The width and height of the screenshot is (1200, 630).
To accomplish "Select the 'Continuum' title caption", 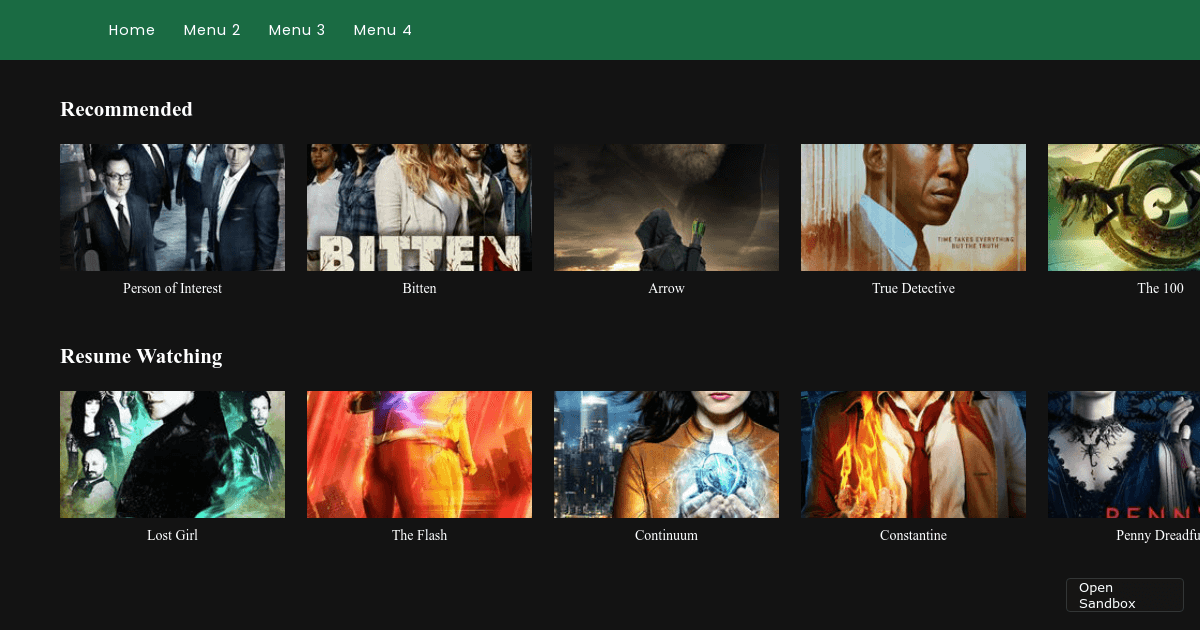I will click(666, 535).
